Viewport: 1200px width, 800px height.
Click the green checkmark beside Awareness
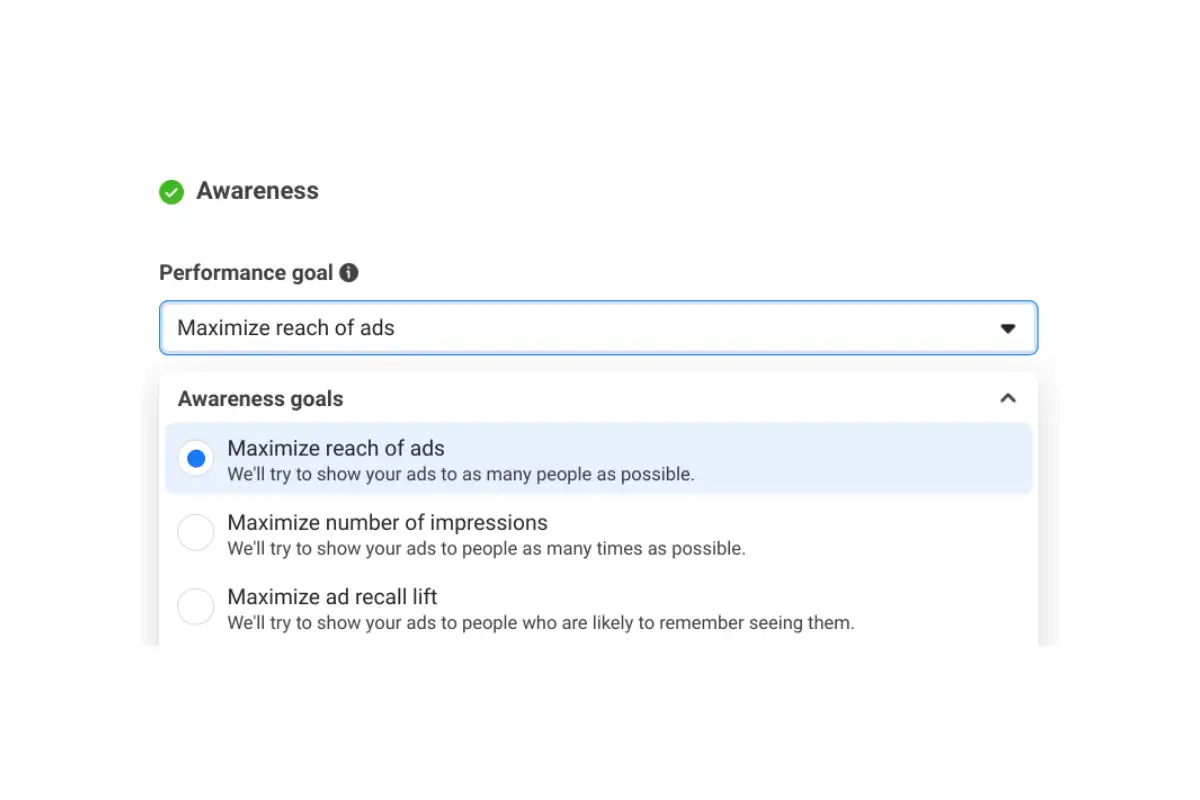pyautogui.click(x=172, y=192)
